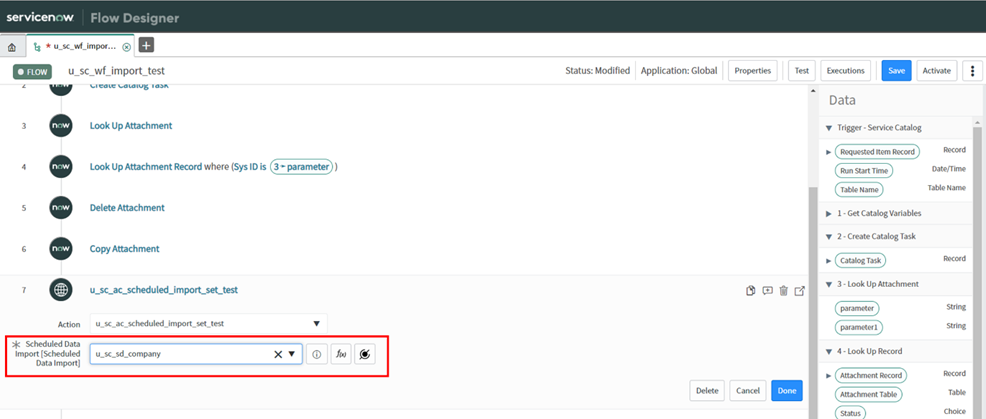Click the globe icon of step 7
Viewport: 986px width, 419px height.
click(x=61, y=289)
